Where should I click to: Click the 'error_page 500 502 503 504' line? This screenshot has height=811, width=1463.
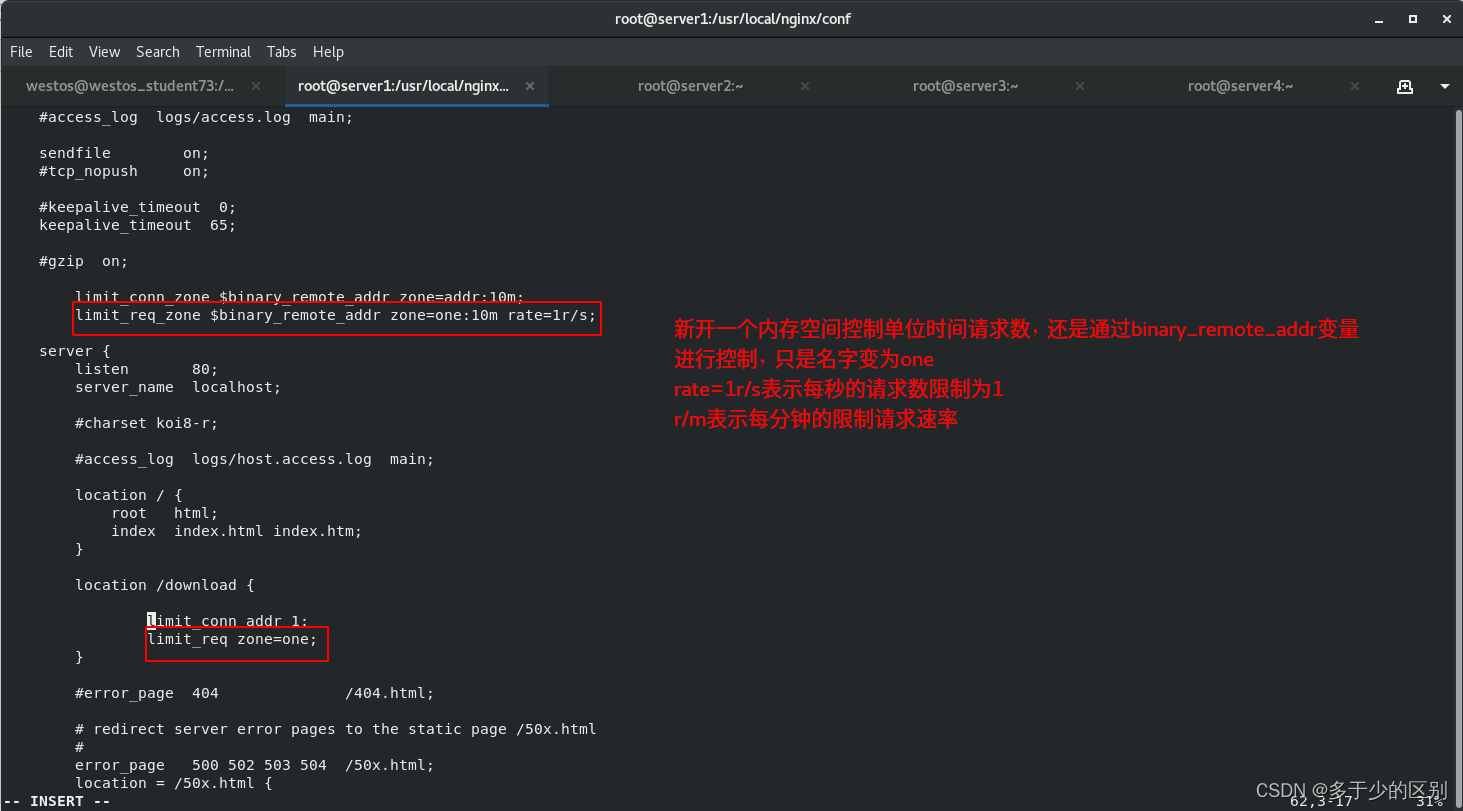254,765
